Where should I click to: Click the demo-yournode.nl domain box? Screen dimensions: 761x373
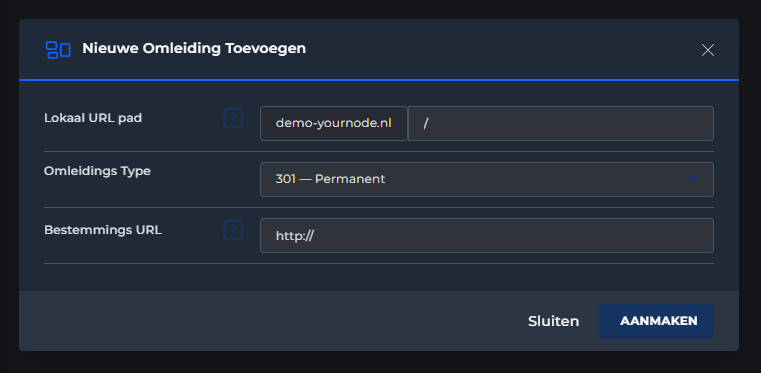coord(334,124)
